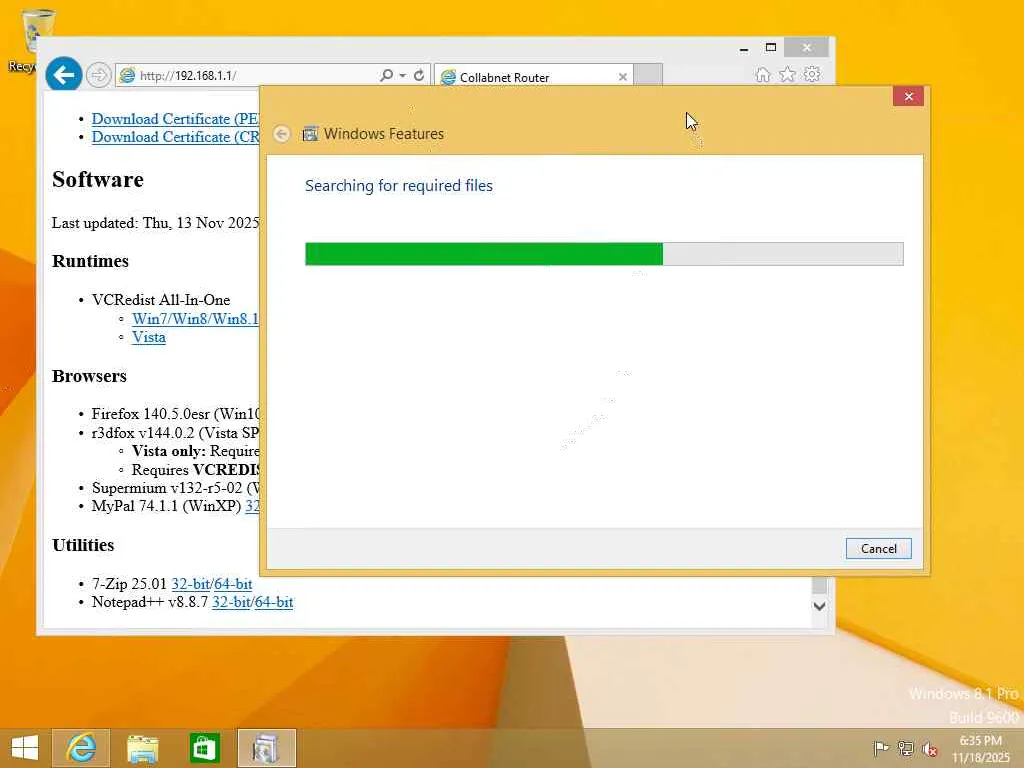Click the IE page icon in address bar
The width and height of the screenshot is (1024, 768).
click(x=127, y=75)
